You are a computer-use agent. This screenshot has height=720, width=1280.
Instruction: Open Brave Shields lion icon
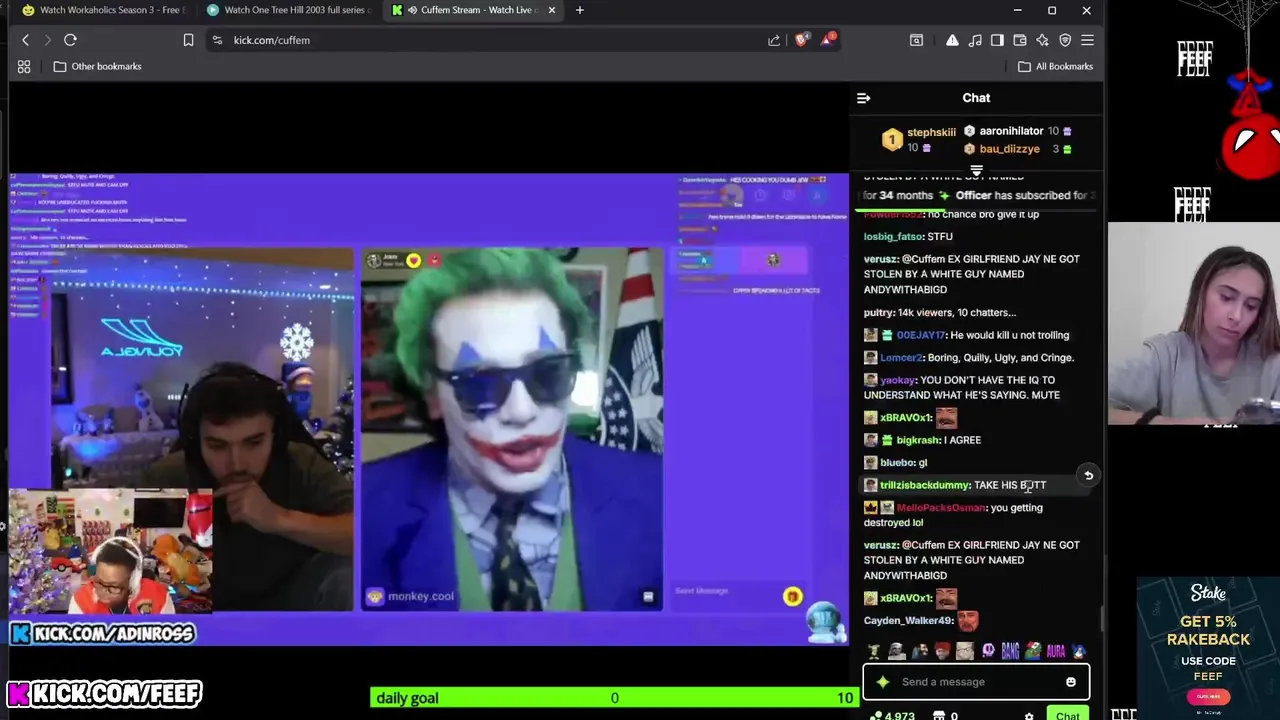(801, 40)
